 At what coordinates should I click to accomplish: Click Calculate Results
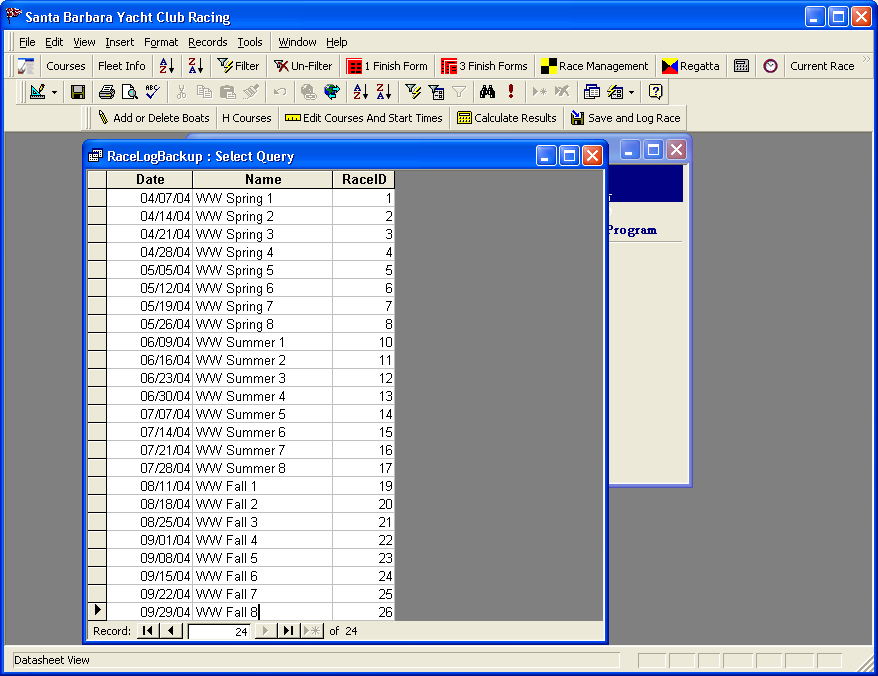tap(507, 118)
